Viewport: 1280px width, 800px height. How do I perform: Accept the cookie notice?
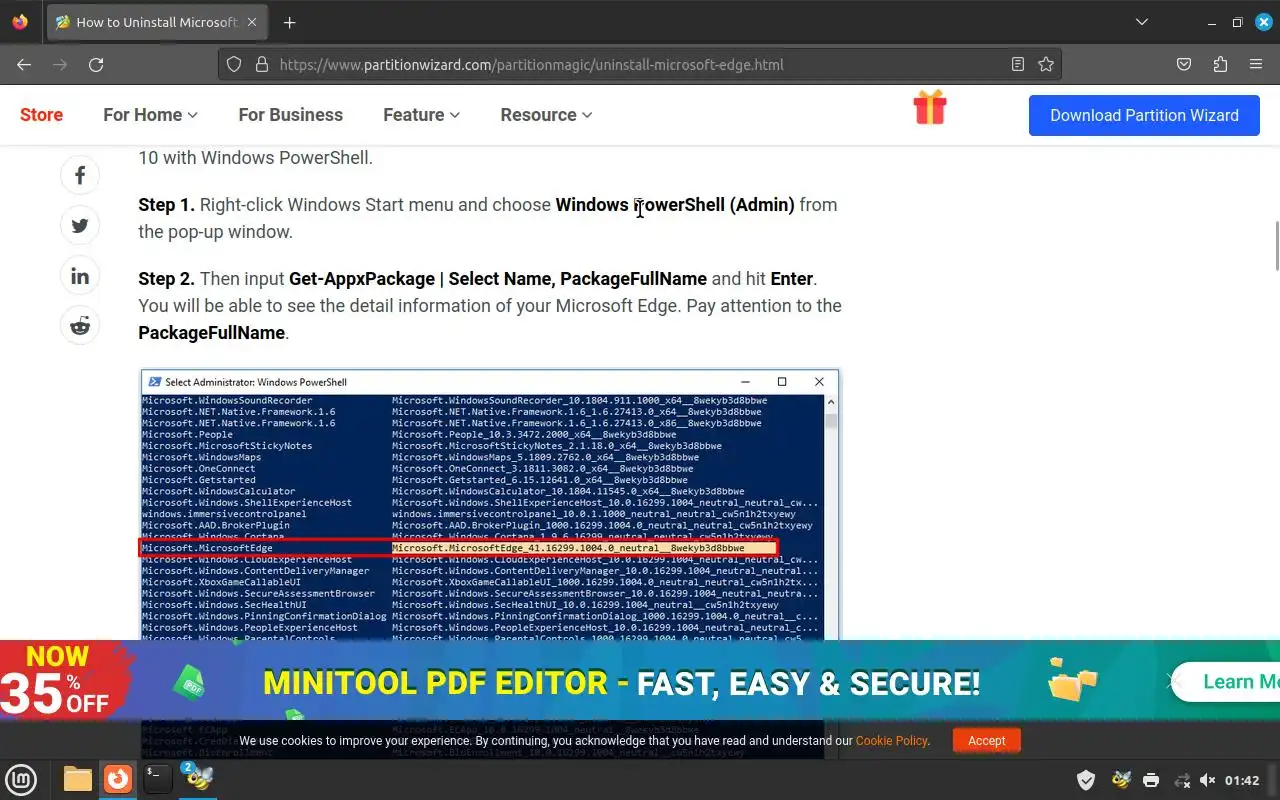(986, 740)
